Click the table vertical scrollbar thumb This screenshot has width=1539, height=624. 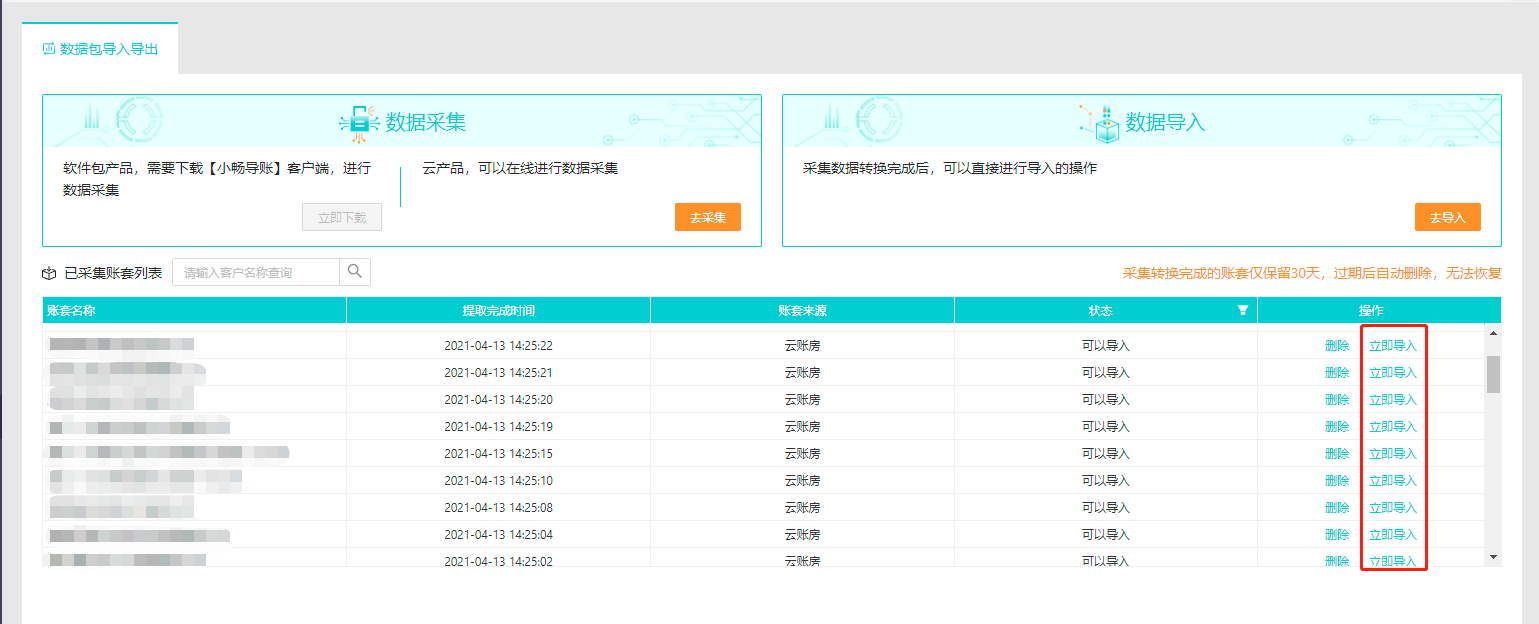tap(1494, 374)
